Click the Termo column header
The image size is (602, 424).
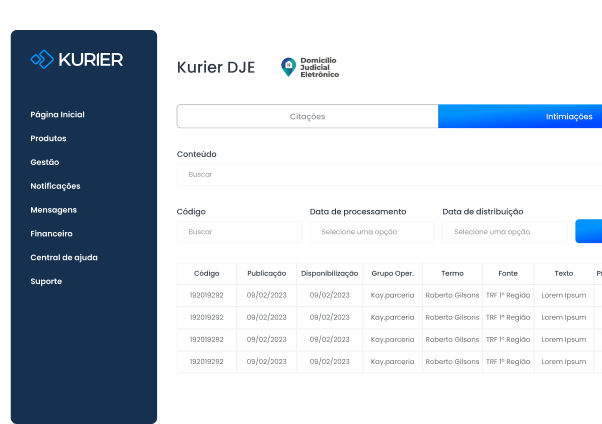pos(452,273)
